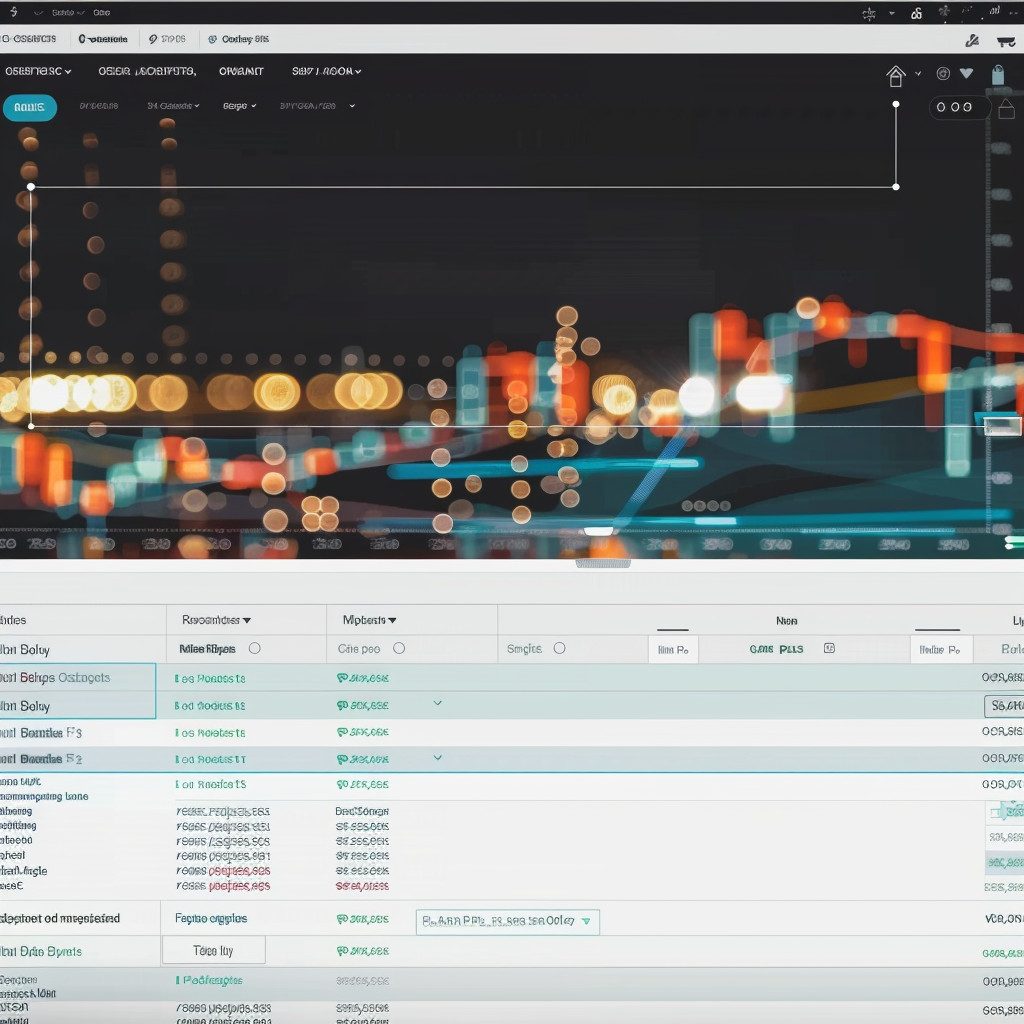This screenshot has width=1024, height=1024.
Task: Click the red value in the lower list
Action: (x=362, y=886)
